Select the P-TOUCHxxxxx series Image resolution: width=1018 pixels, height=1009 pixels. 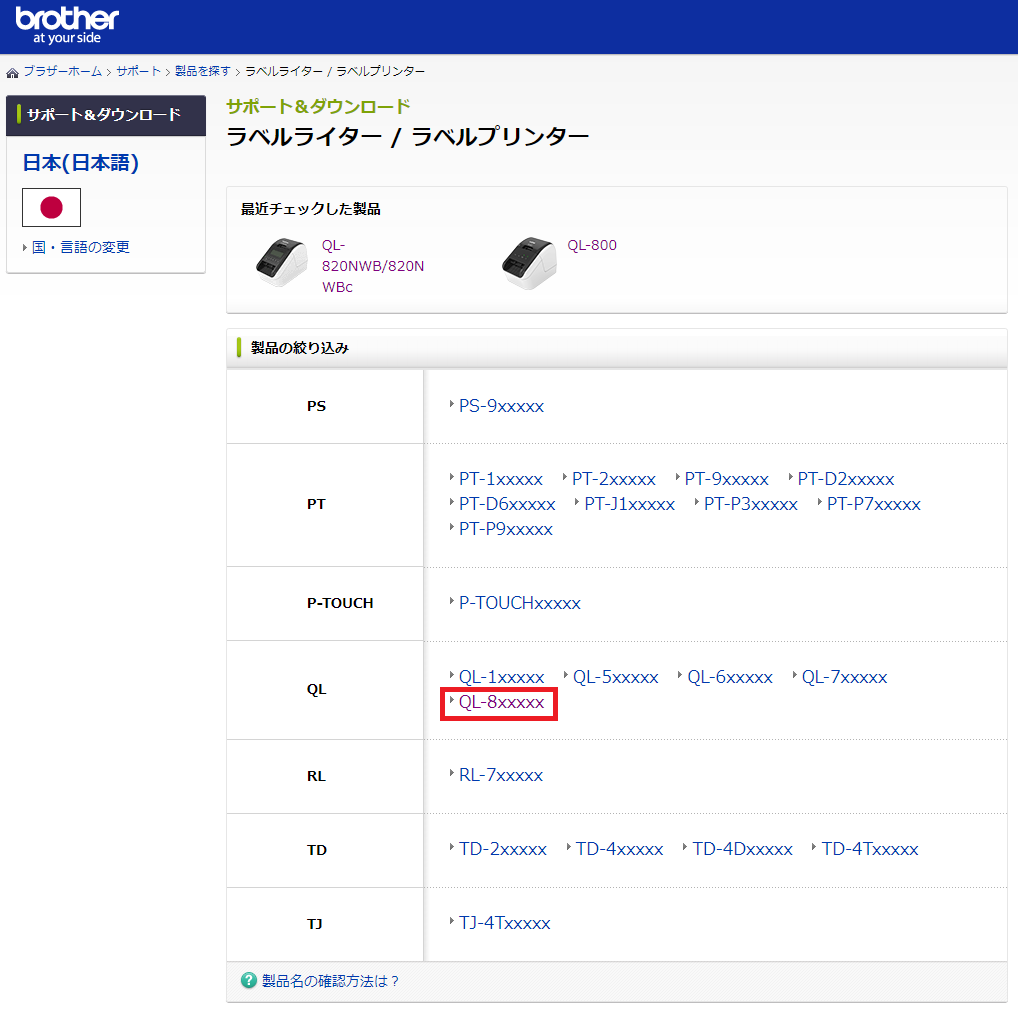tap(519, 603)
